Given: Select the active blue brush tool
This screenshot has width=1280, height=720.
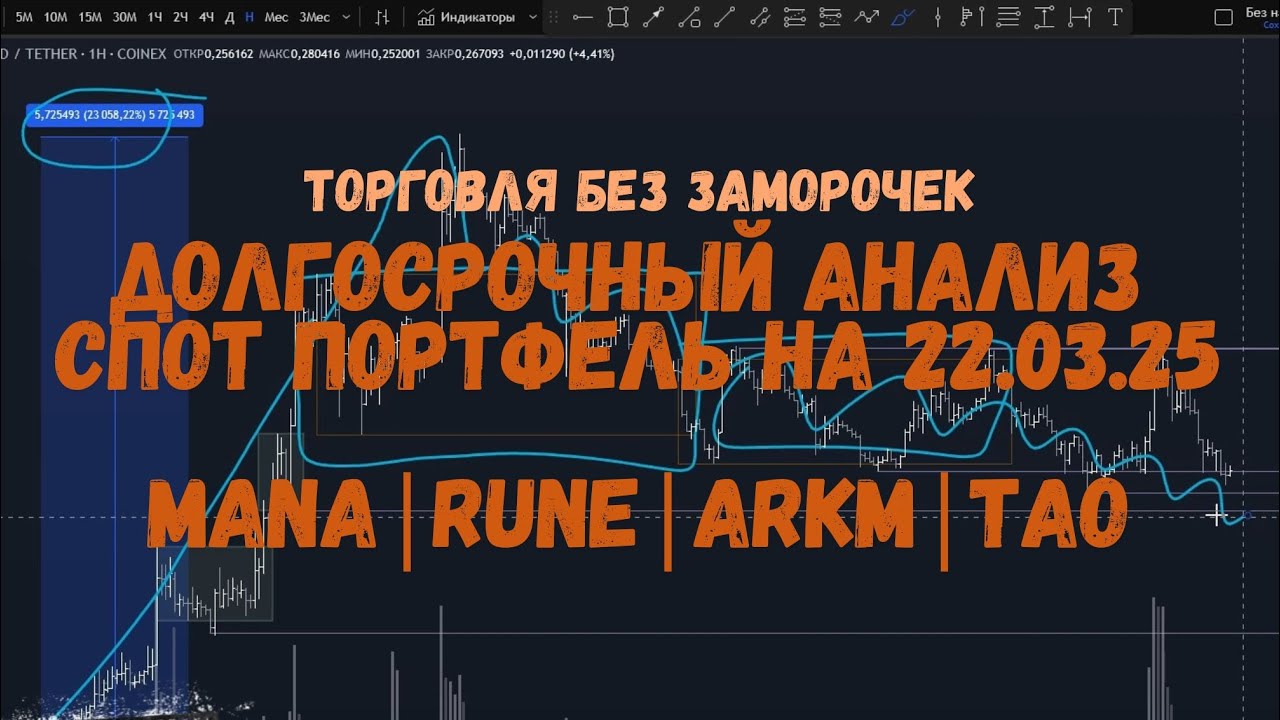Looking at the screenshot, I should (902, 17).
